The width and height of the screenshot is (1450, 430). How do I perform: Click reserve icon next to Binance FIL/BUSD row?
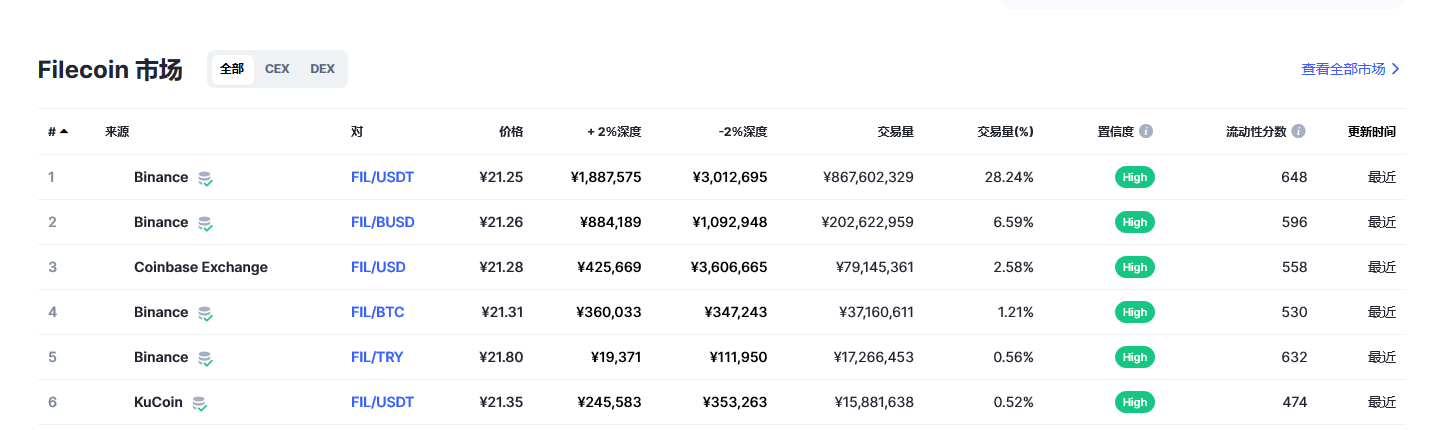tap(205, 223)
